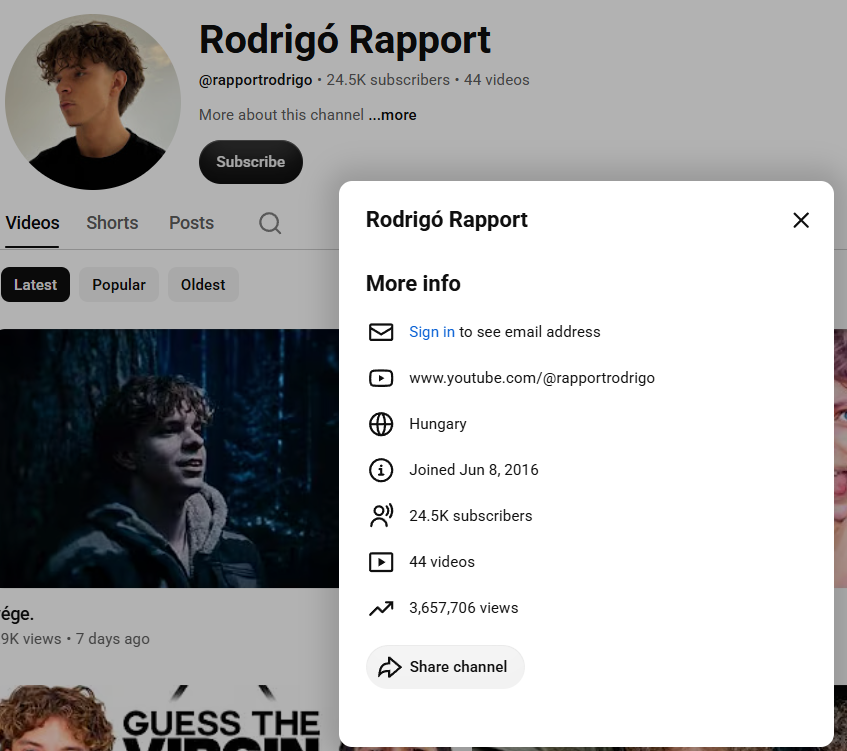847x751 pixels.
Task: Sort videos by Oldest
Action: (203, 285)
